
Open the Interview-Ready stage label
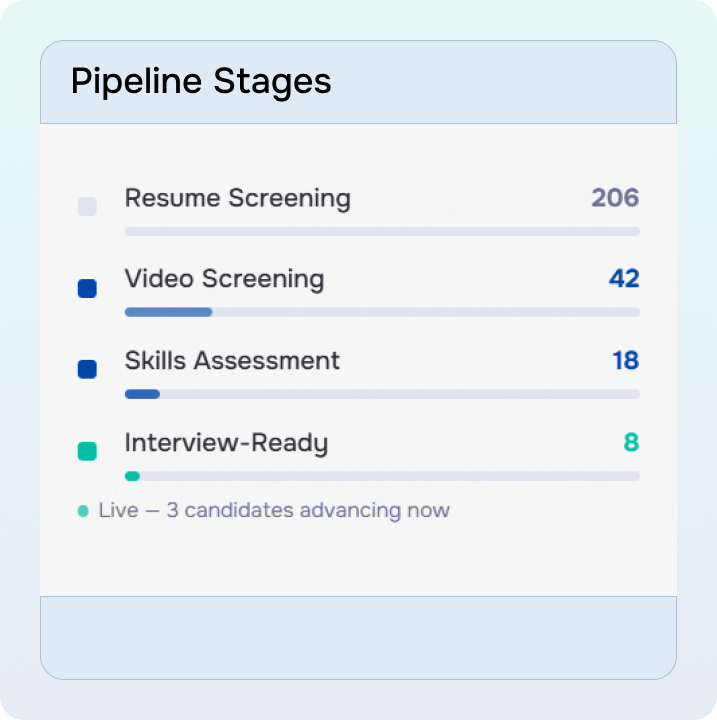(226, 442)
